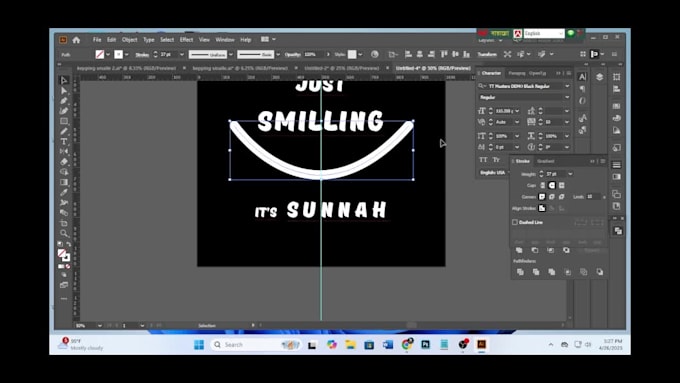680x383 pixels.
Task: Click the Transform link in control bar
Action: 487,54
